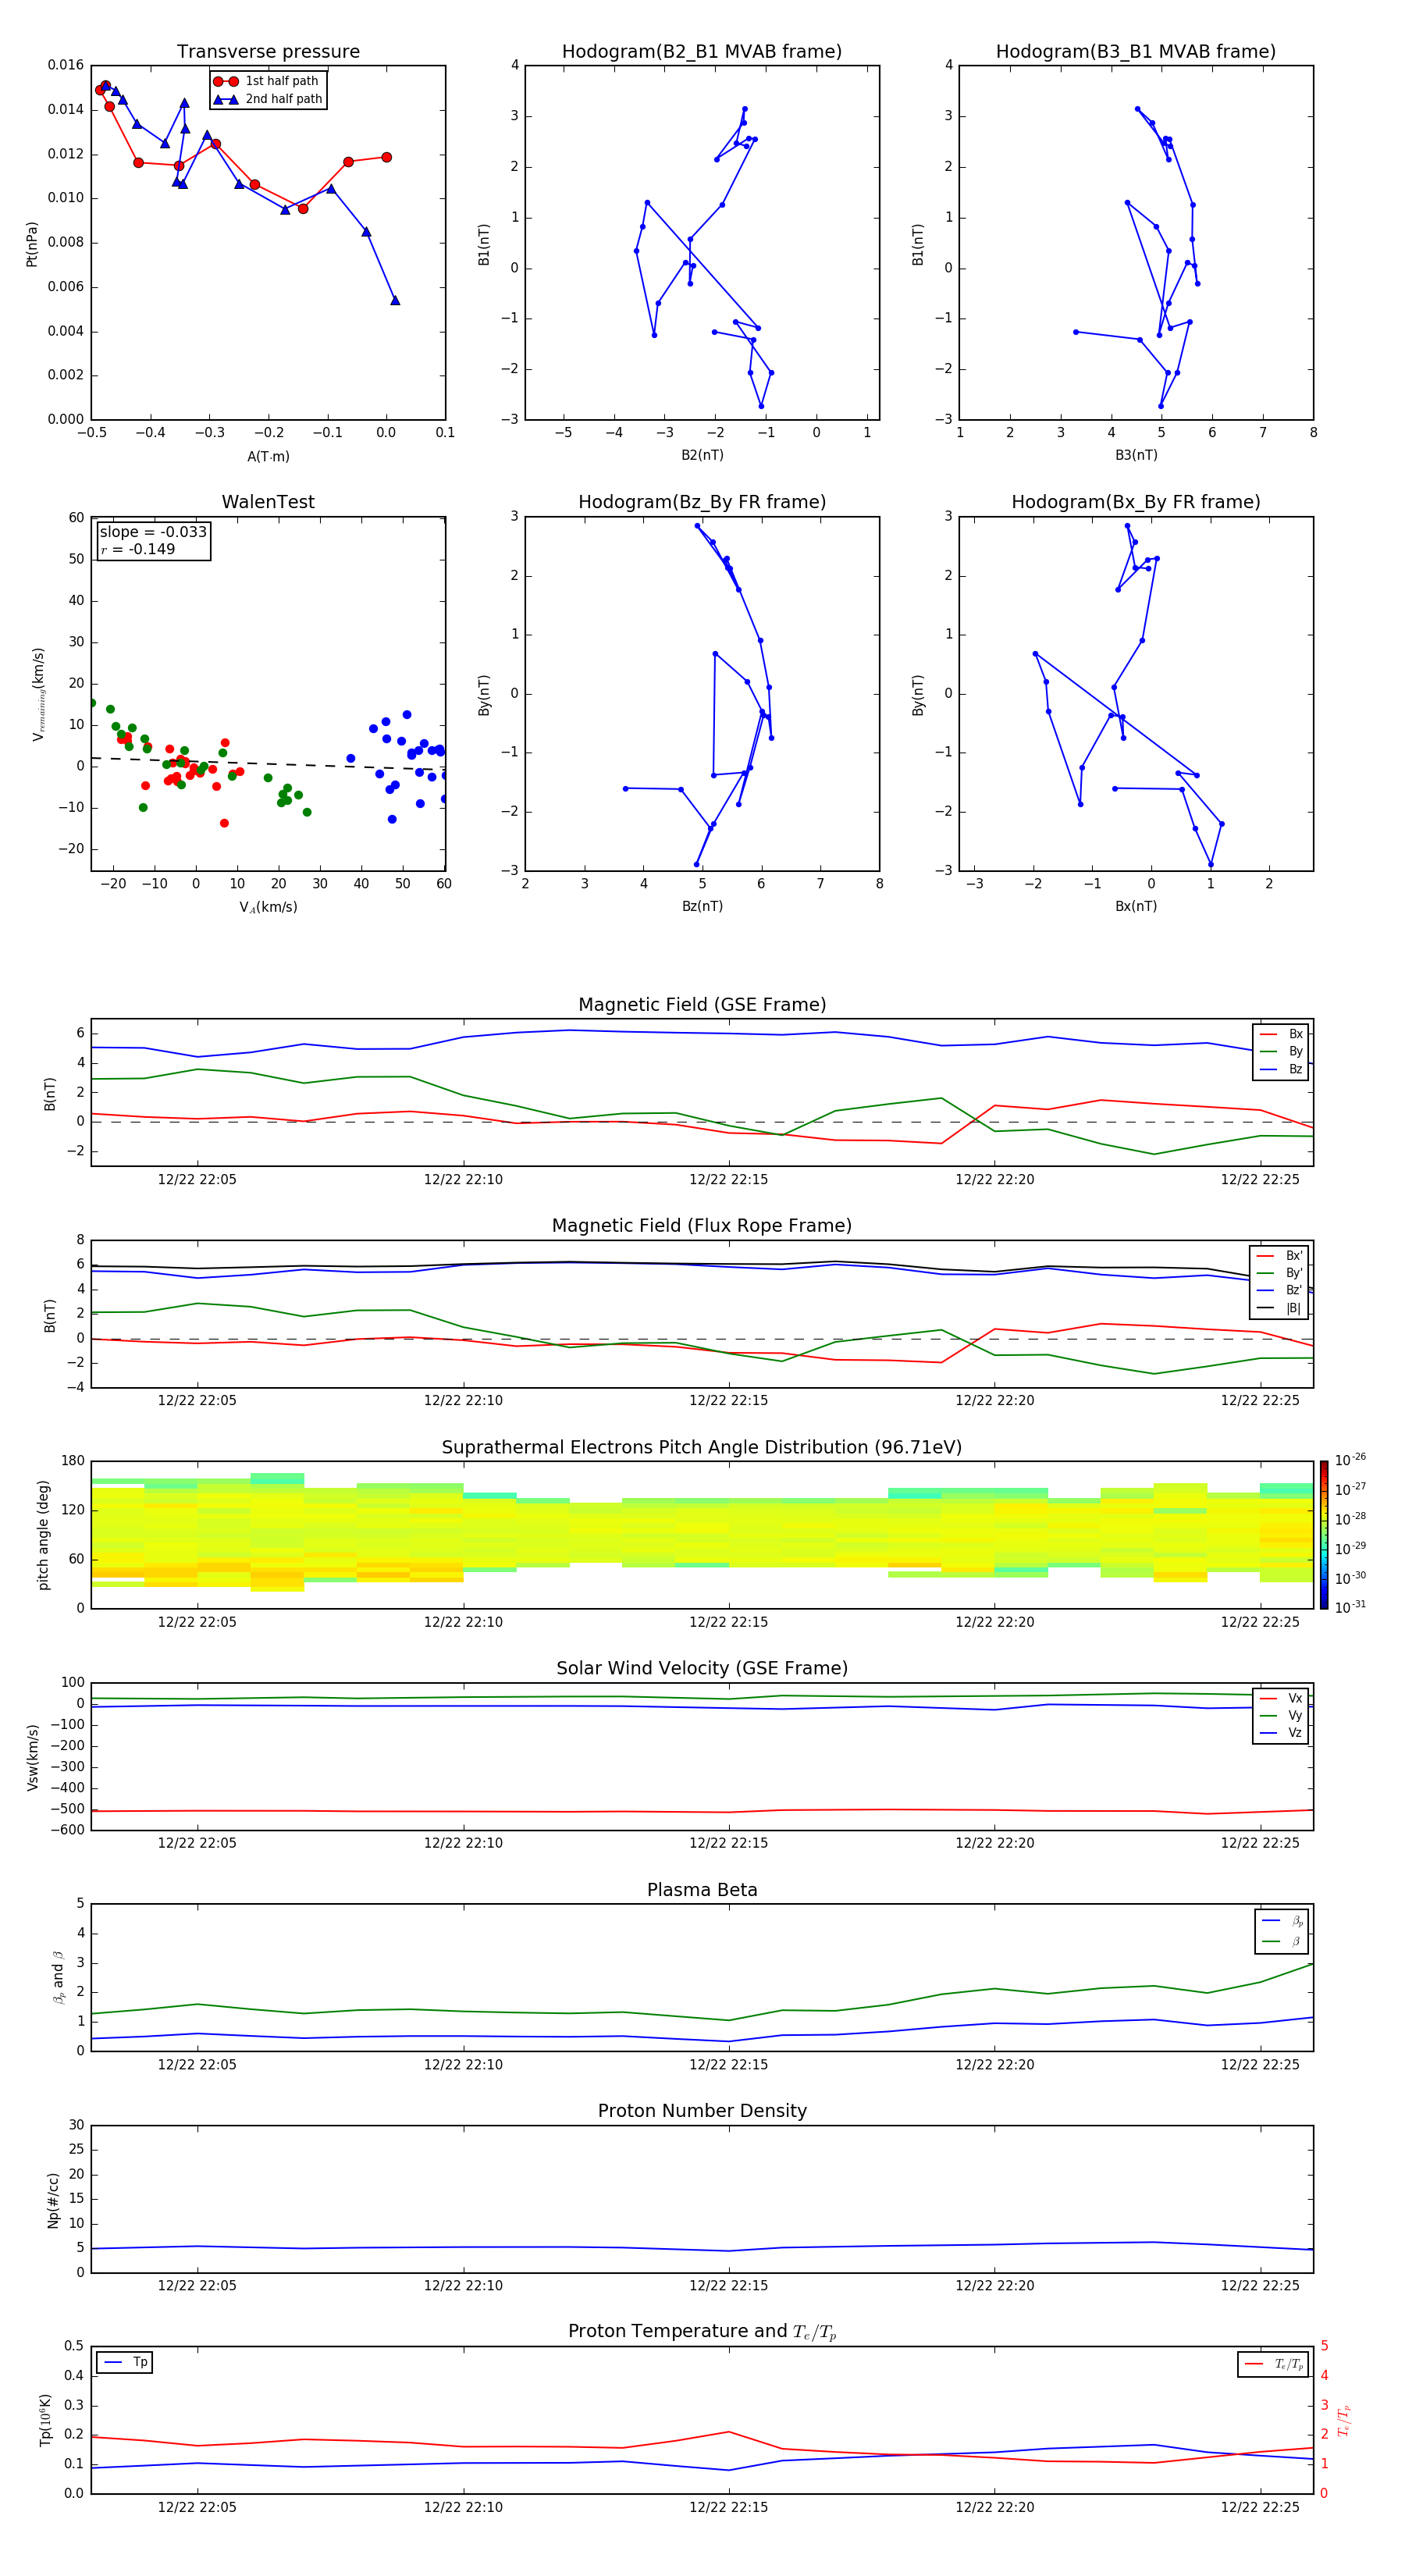Select the "Hodogram(Bz_By FR frame)" title
Viewport: 1405px width, 2576px height.
point(702,502)
